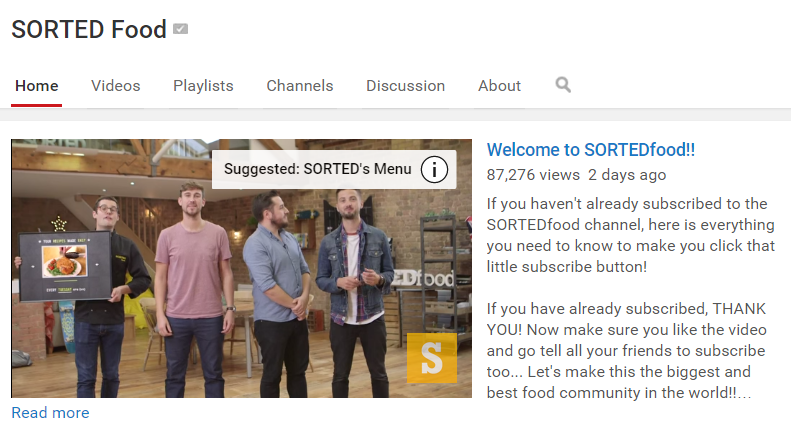
Task: Open the Discussion tab
Action: pyautogui.click(x=406, y=86)
